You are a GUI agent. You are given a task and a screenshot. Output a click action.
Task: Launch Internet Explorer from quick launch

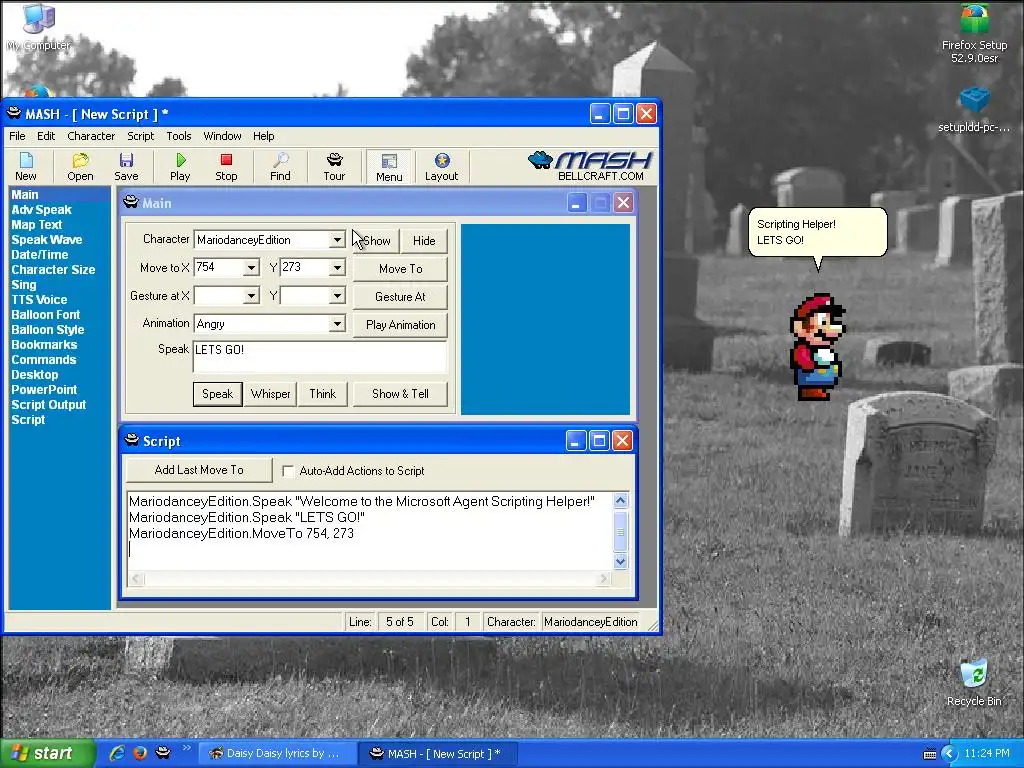click(117, 753)
